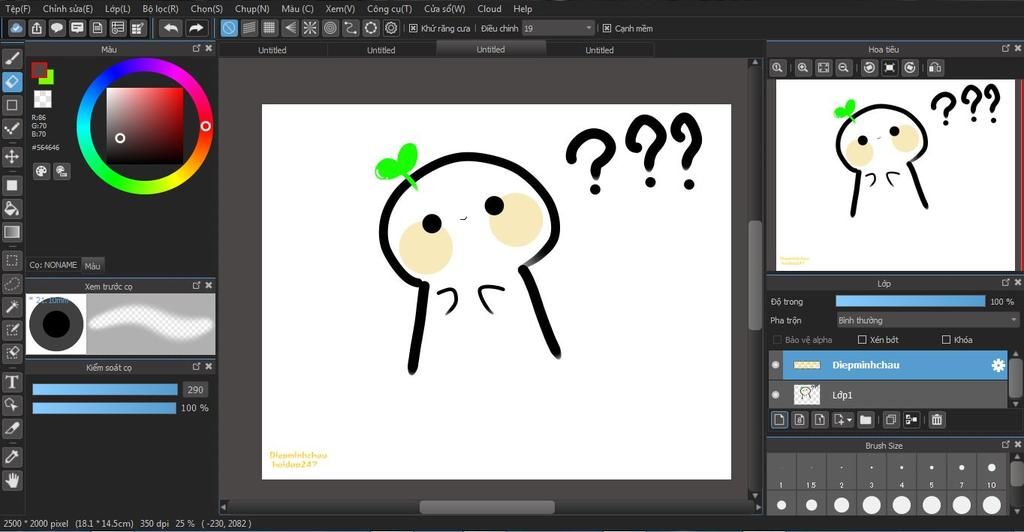Select the Move tool

pyautogui.click(x=12, y=157)
